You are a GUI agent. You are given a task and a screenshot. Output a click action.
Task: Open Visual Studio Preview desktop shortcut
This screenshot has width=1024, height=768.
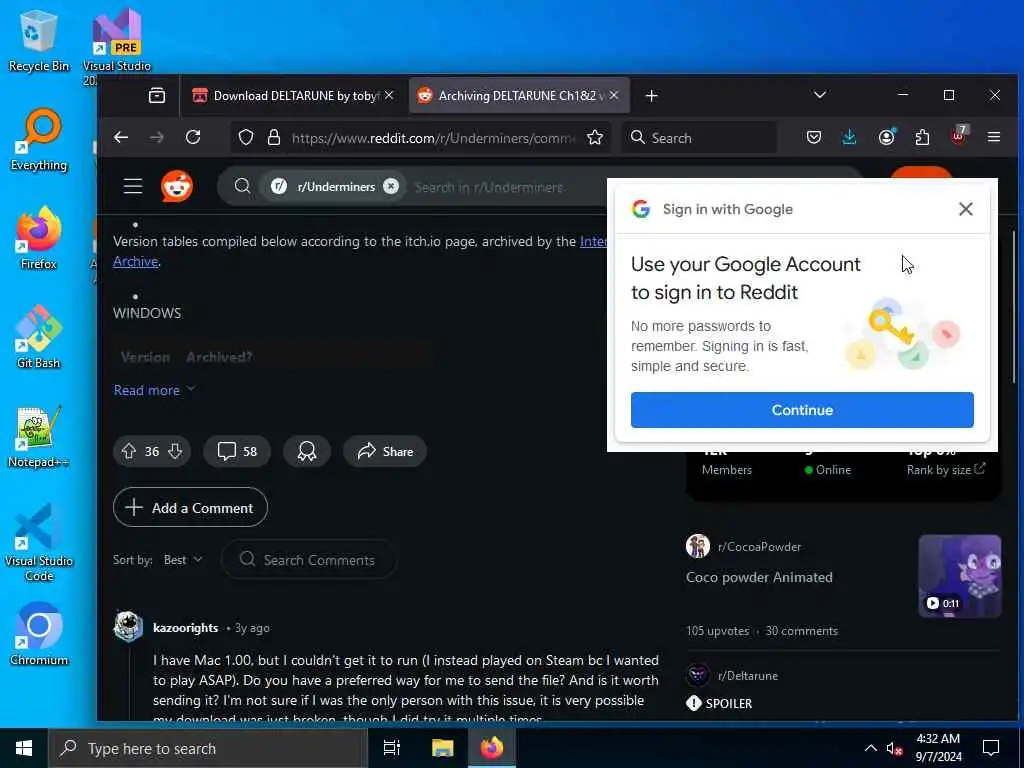pyautogui.click(x=116, y=46)
